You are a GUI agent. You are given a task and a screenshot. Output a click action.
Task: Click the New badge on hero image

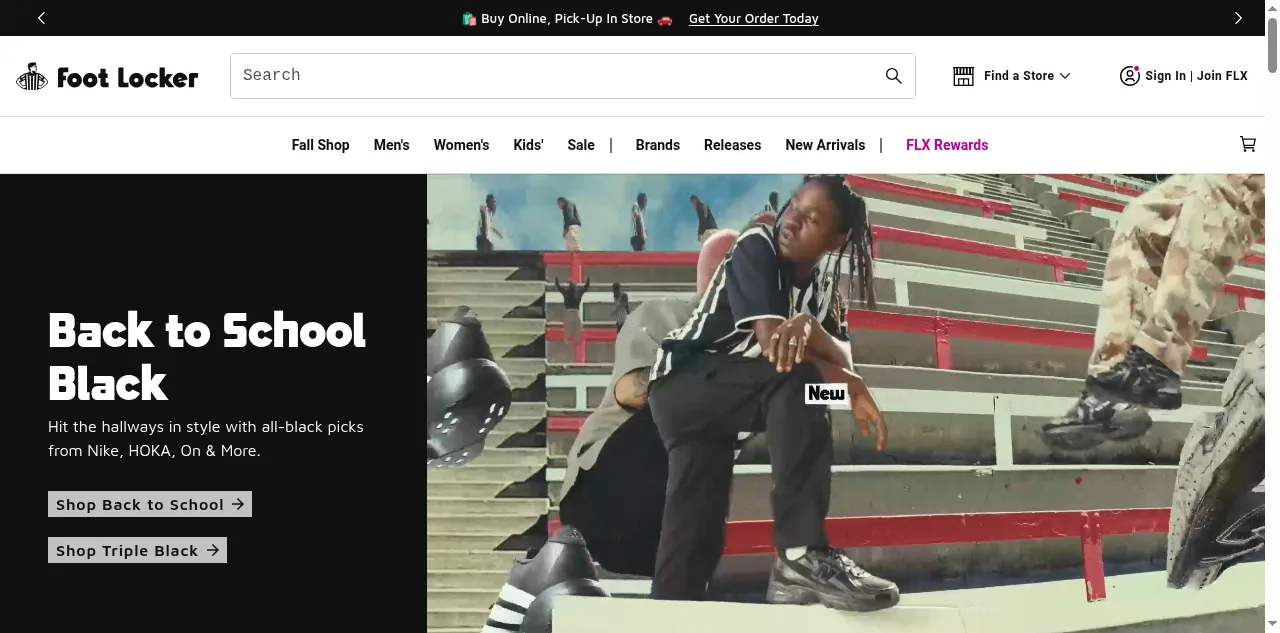click(x=826, y=394)
